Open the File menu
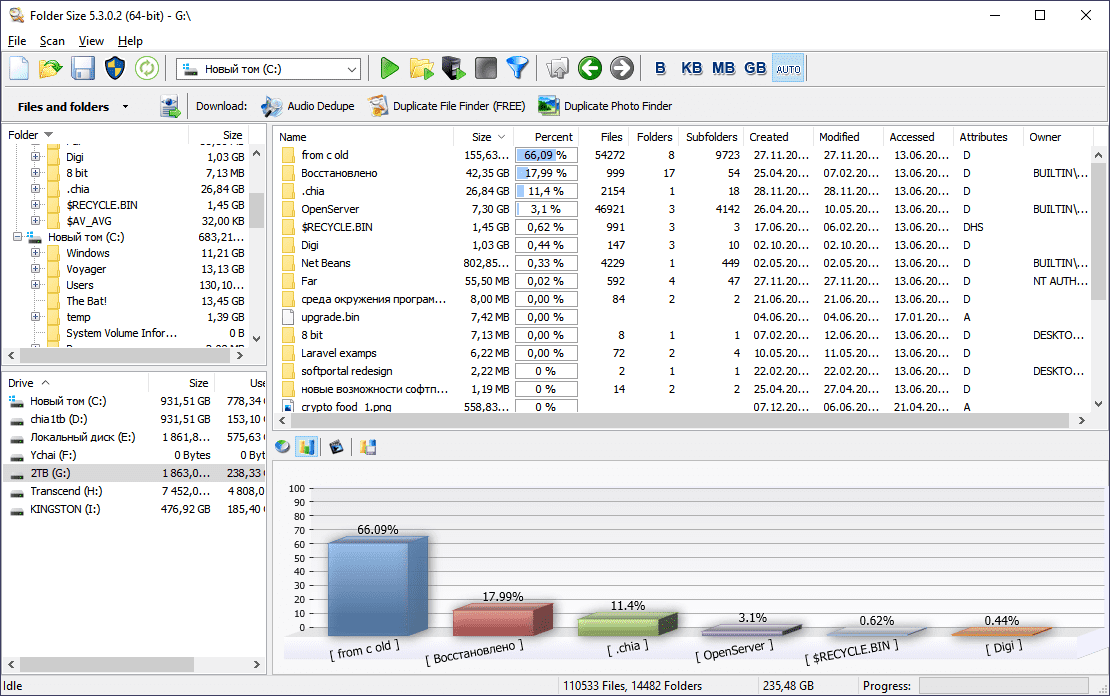Screen dimensions: 1110x696 17,41
